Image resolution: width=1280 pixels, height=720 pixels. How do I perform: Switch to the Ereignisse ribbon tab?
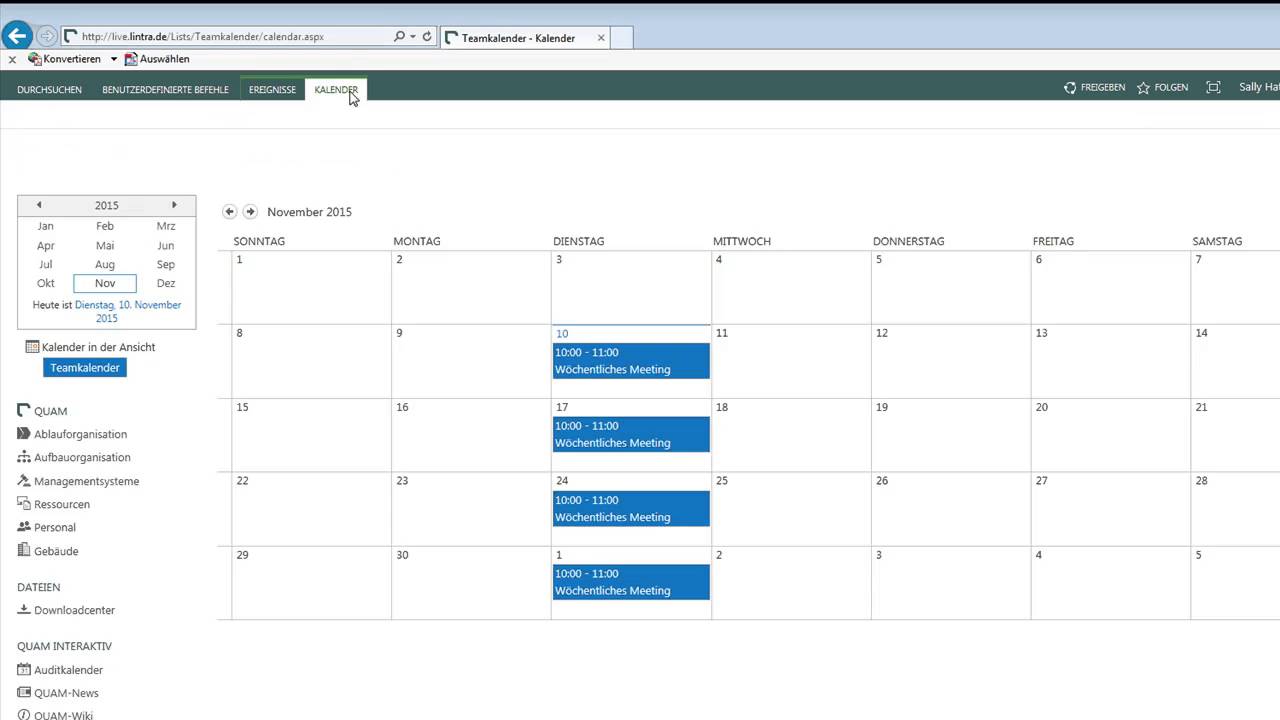point(272,89)
